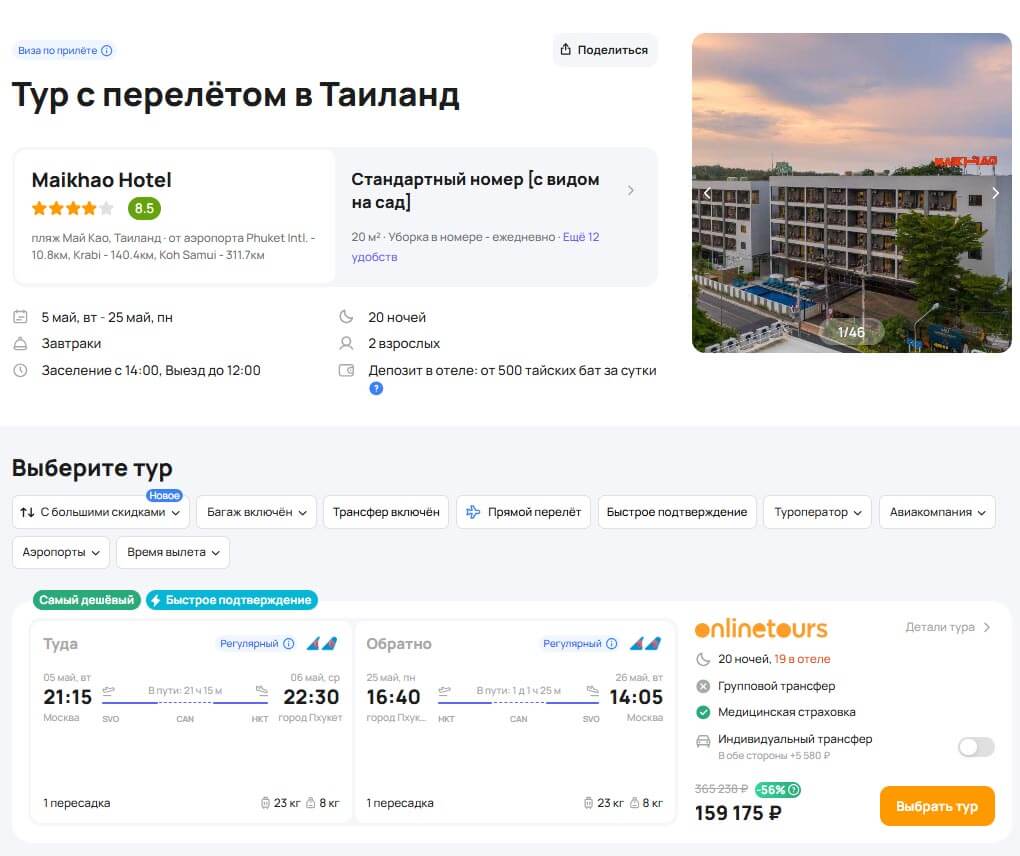Screen dimensions: 1020x856
Task: Click the Самый дешёвый badge
Action: pyautogui.click(x=87, y=600)
